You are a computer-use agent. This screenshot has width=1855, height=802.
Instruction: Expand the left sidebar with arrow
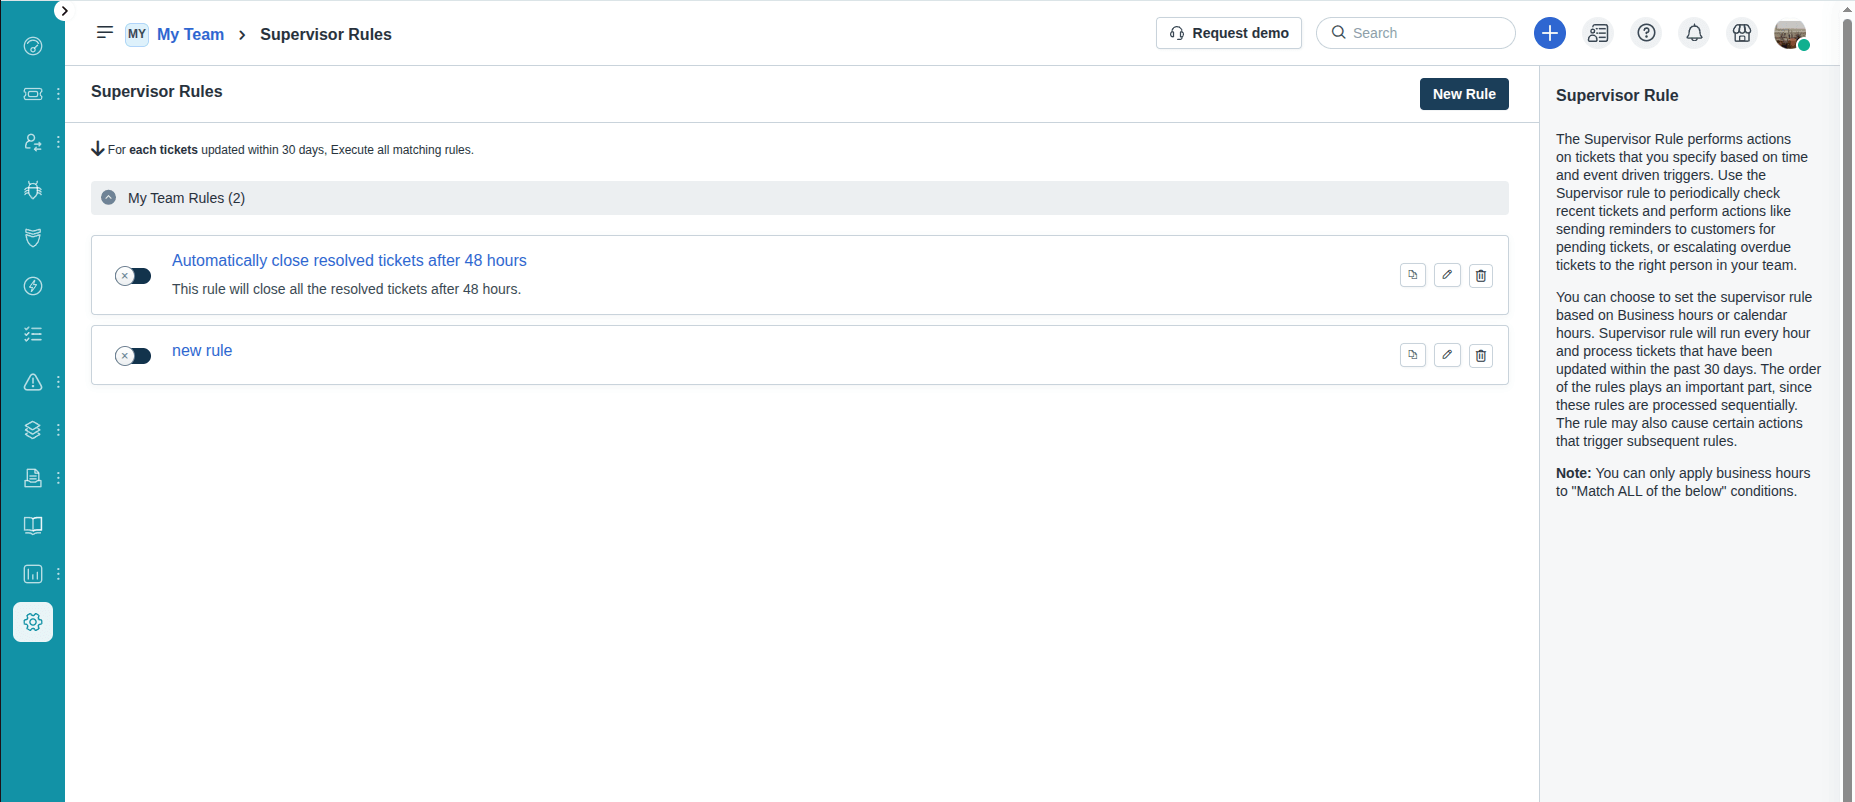pos(64,11)
